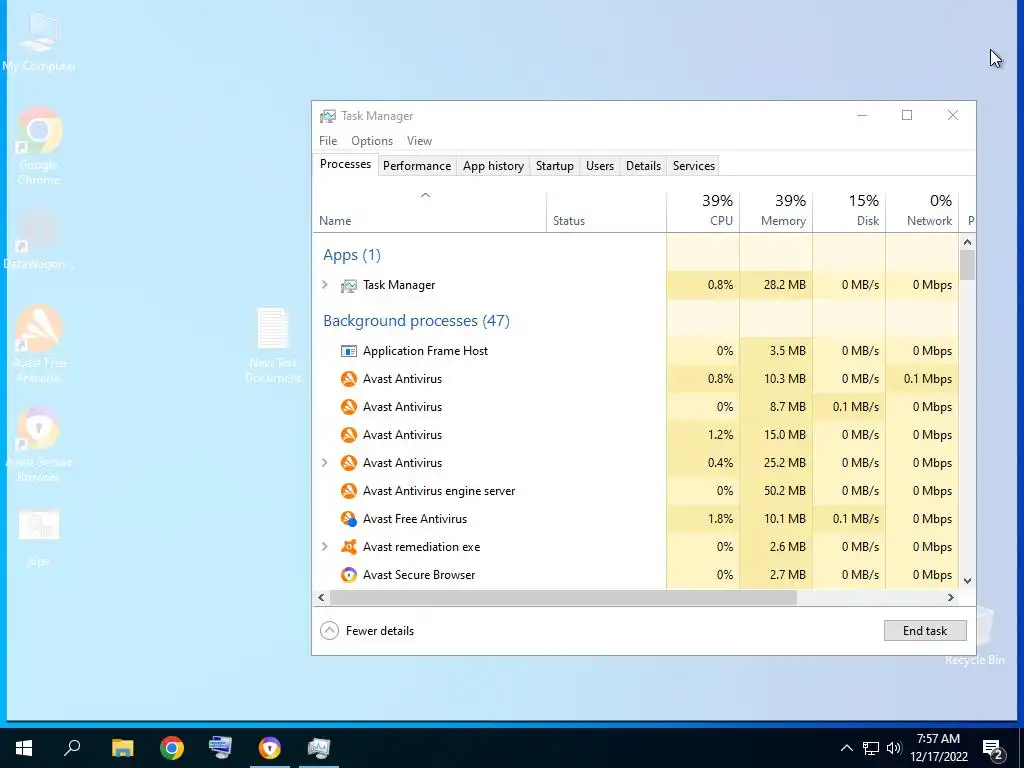The width and height of the screenshot is (1024, 768).
Task: Click the Application Frame Host icon
Action: point(349,351)
